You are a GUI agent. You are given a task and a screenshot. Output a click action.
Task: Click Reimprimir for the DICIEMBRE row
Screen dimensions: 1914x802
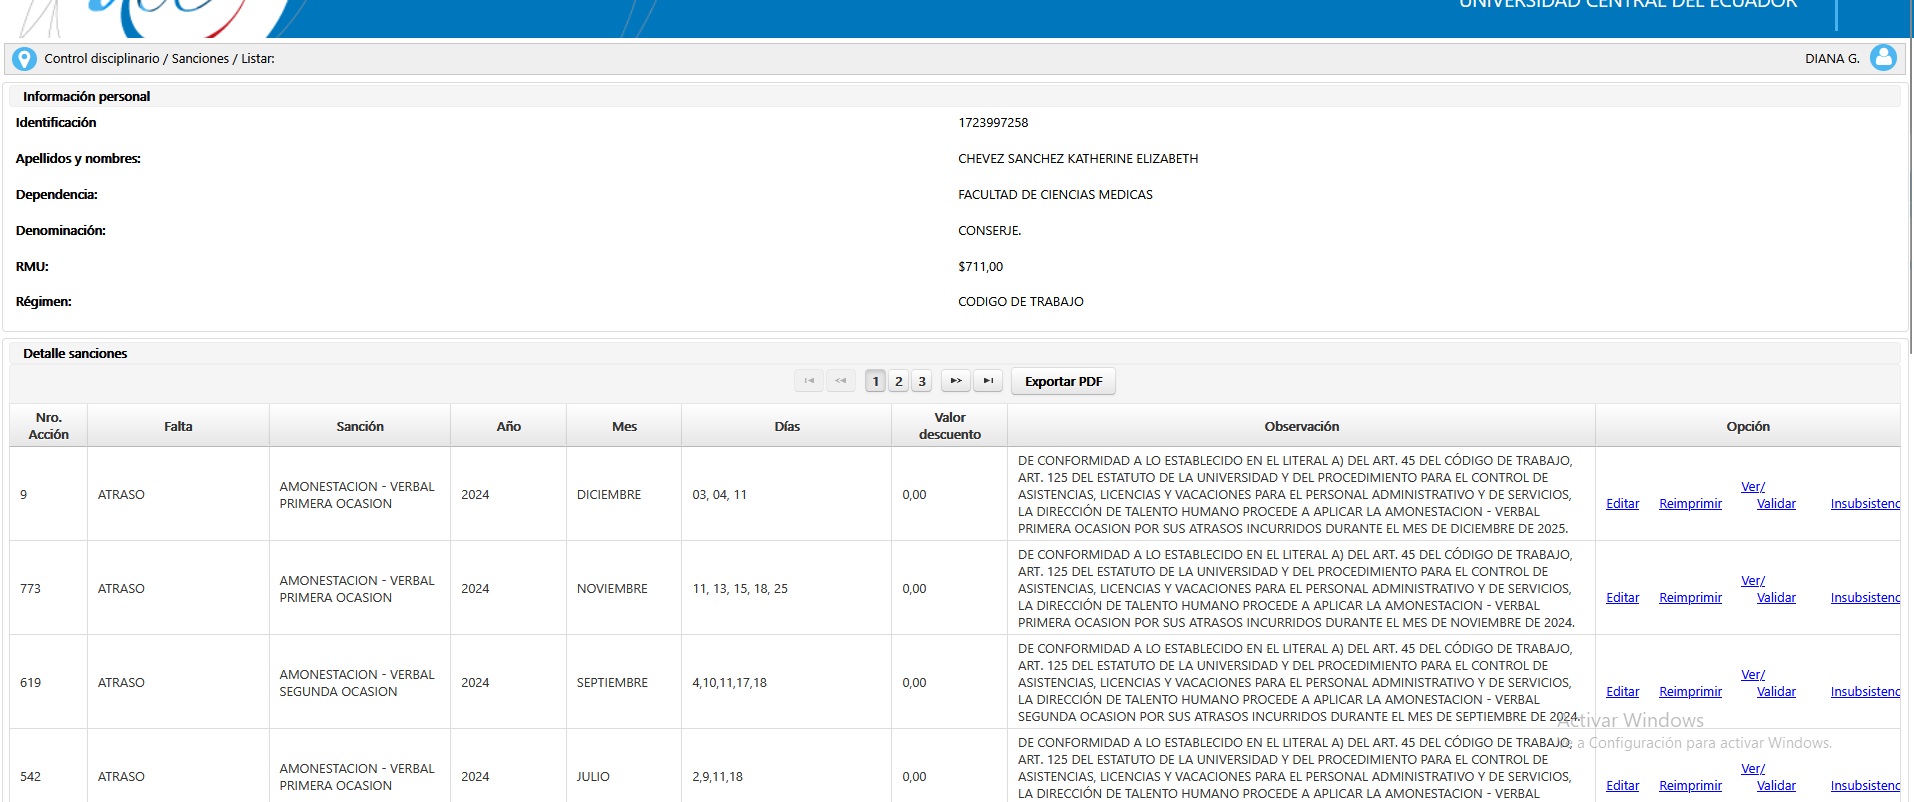pyautogui.click(x=1690, y=504)
